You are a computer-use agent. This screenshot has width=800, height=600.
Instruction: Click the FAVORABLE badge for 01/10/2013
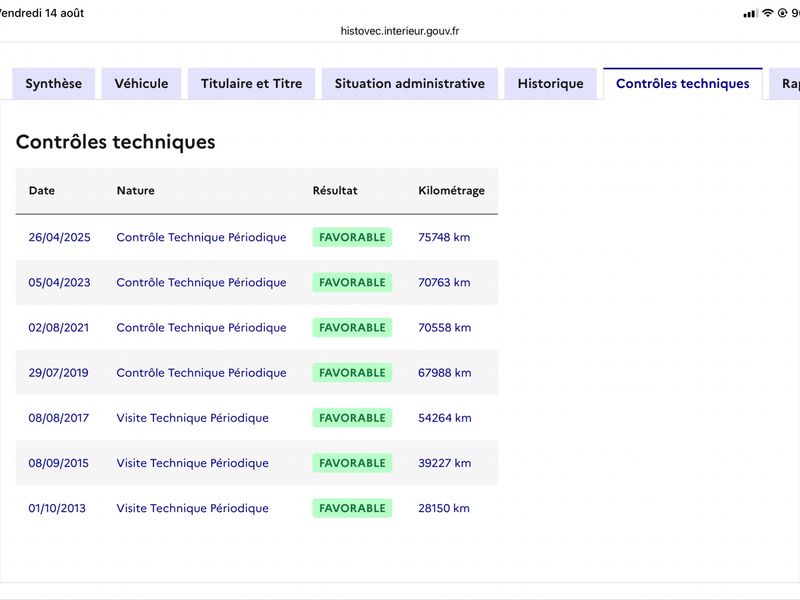tap(353, 508)
